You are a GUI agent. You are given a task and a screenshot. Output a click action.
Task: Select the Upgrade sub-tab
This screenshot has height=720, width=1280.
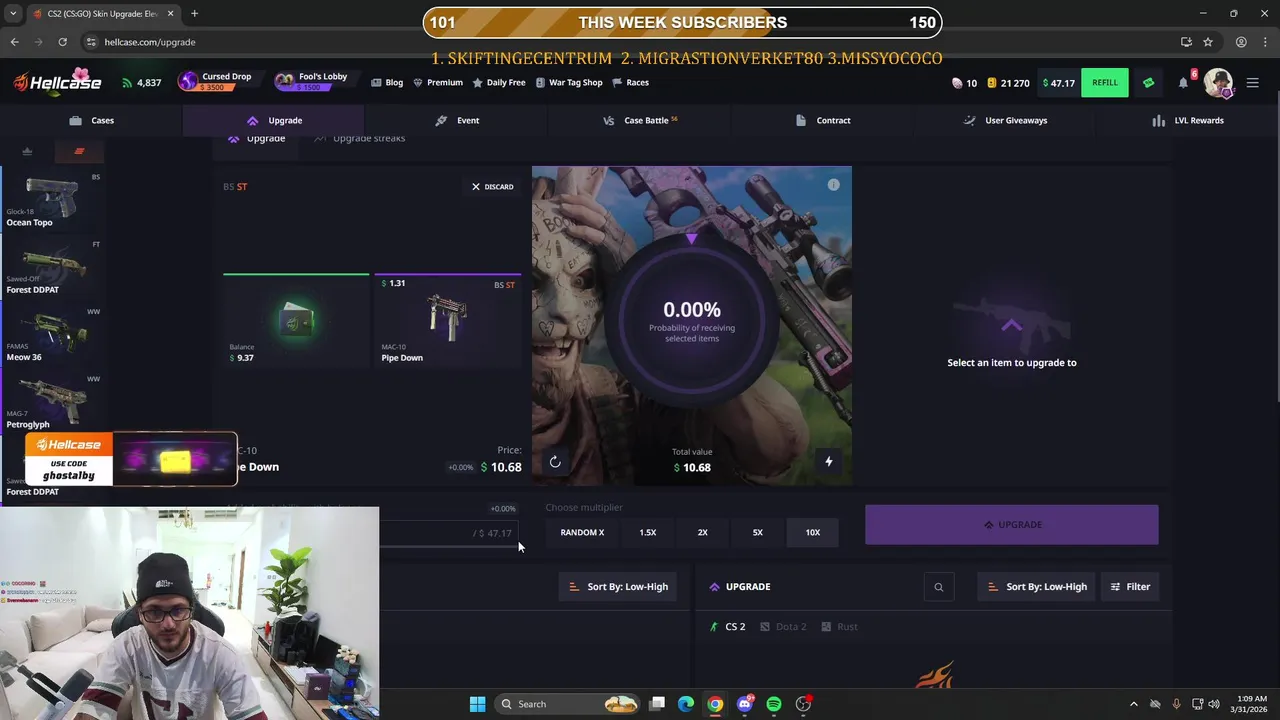(x=257, y=138)
